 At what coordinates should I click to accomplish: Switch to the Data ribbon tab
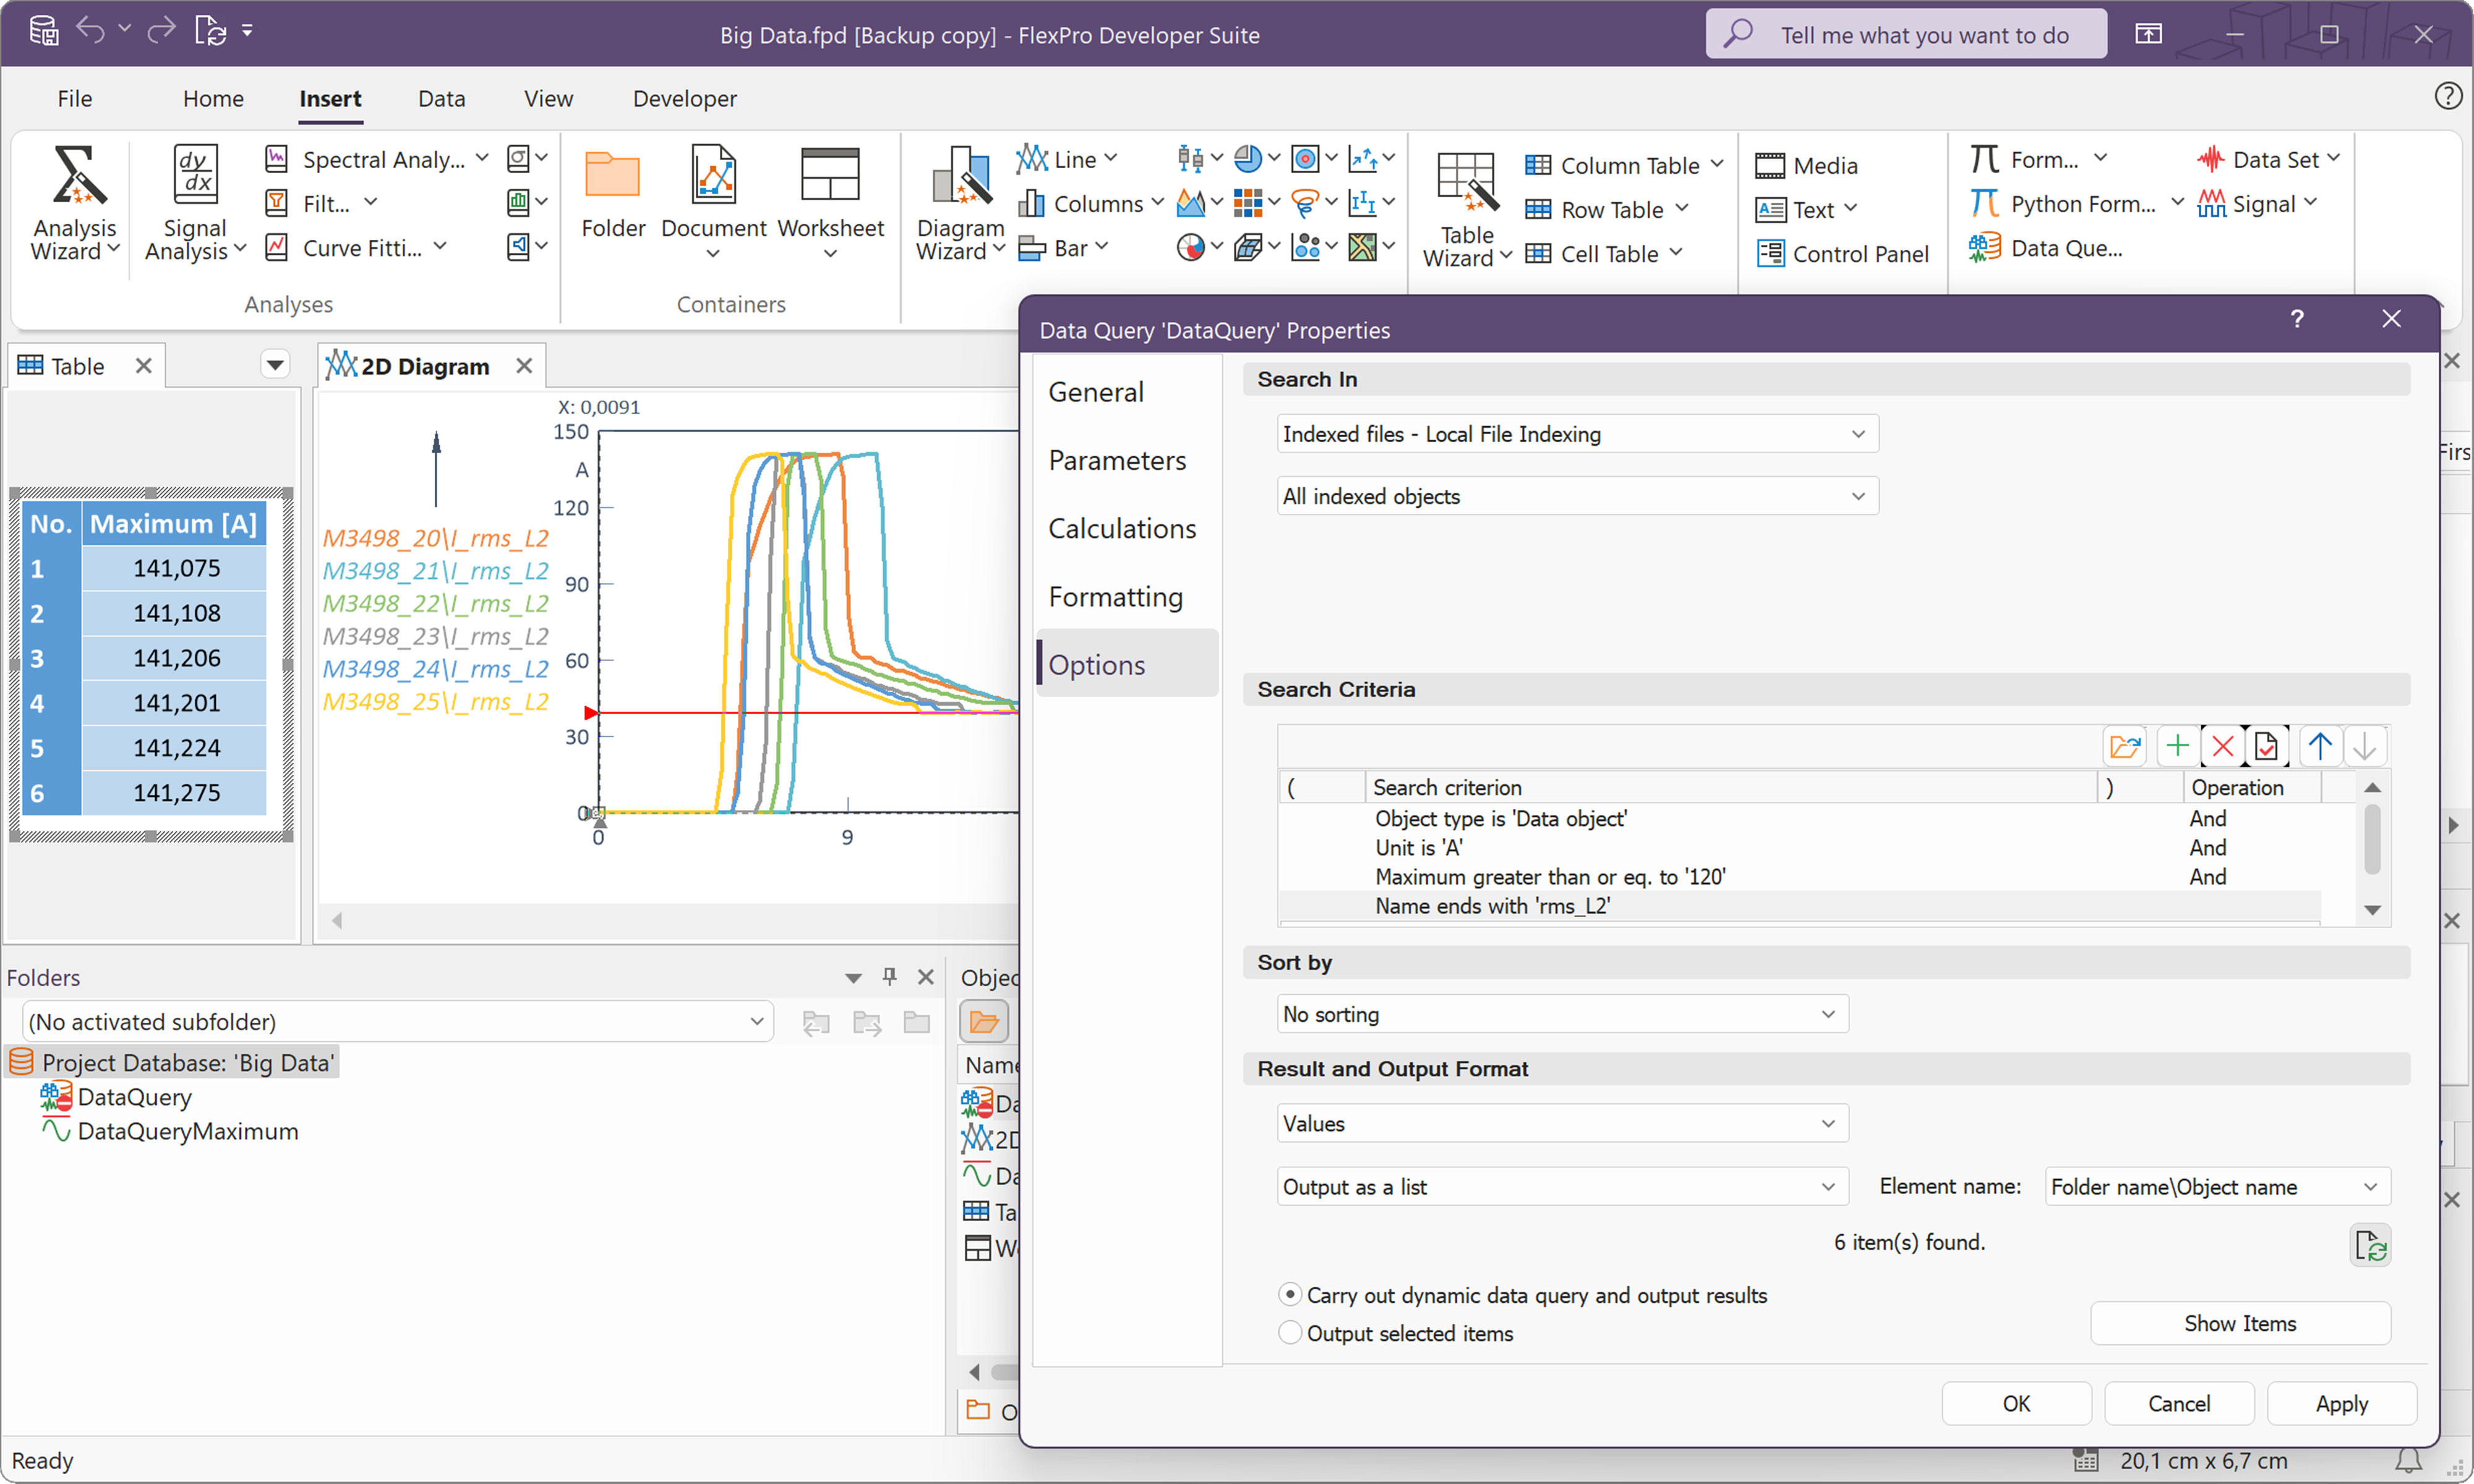point(441,98)
